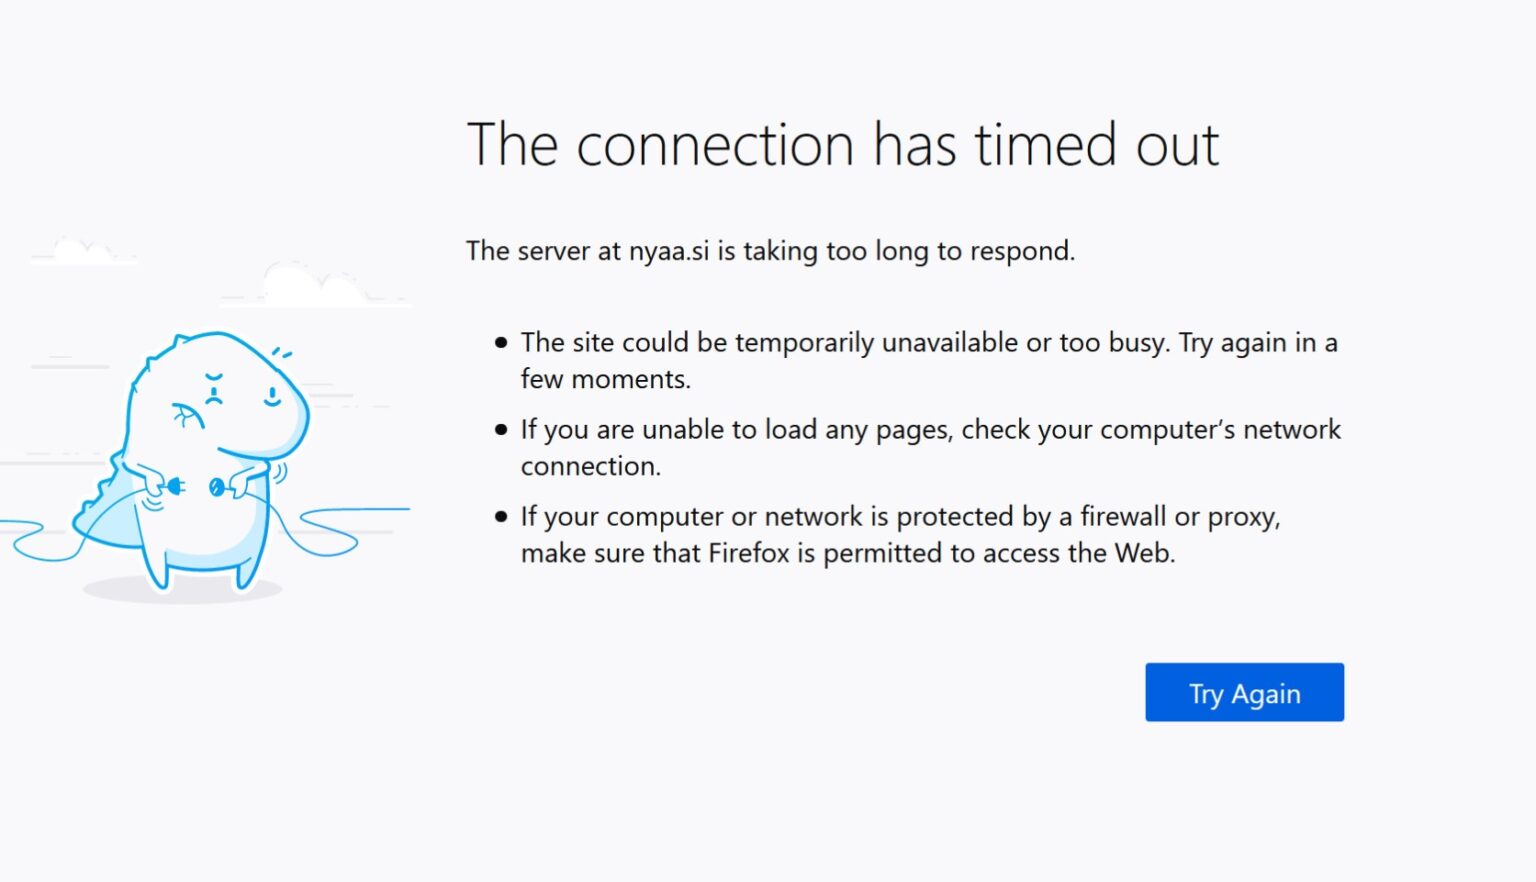Click the socket end in the dinosaur's right hand
Screen dimensions: 1536x882
[217, 487]
